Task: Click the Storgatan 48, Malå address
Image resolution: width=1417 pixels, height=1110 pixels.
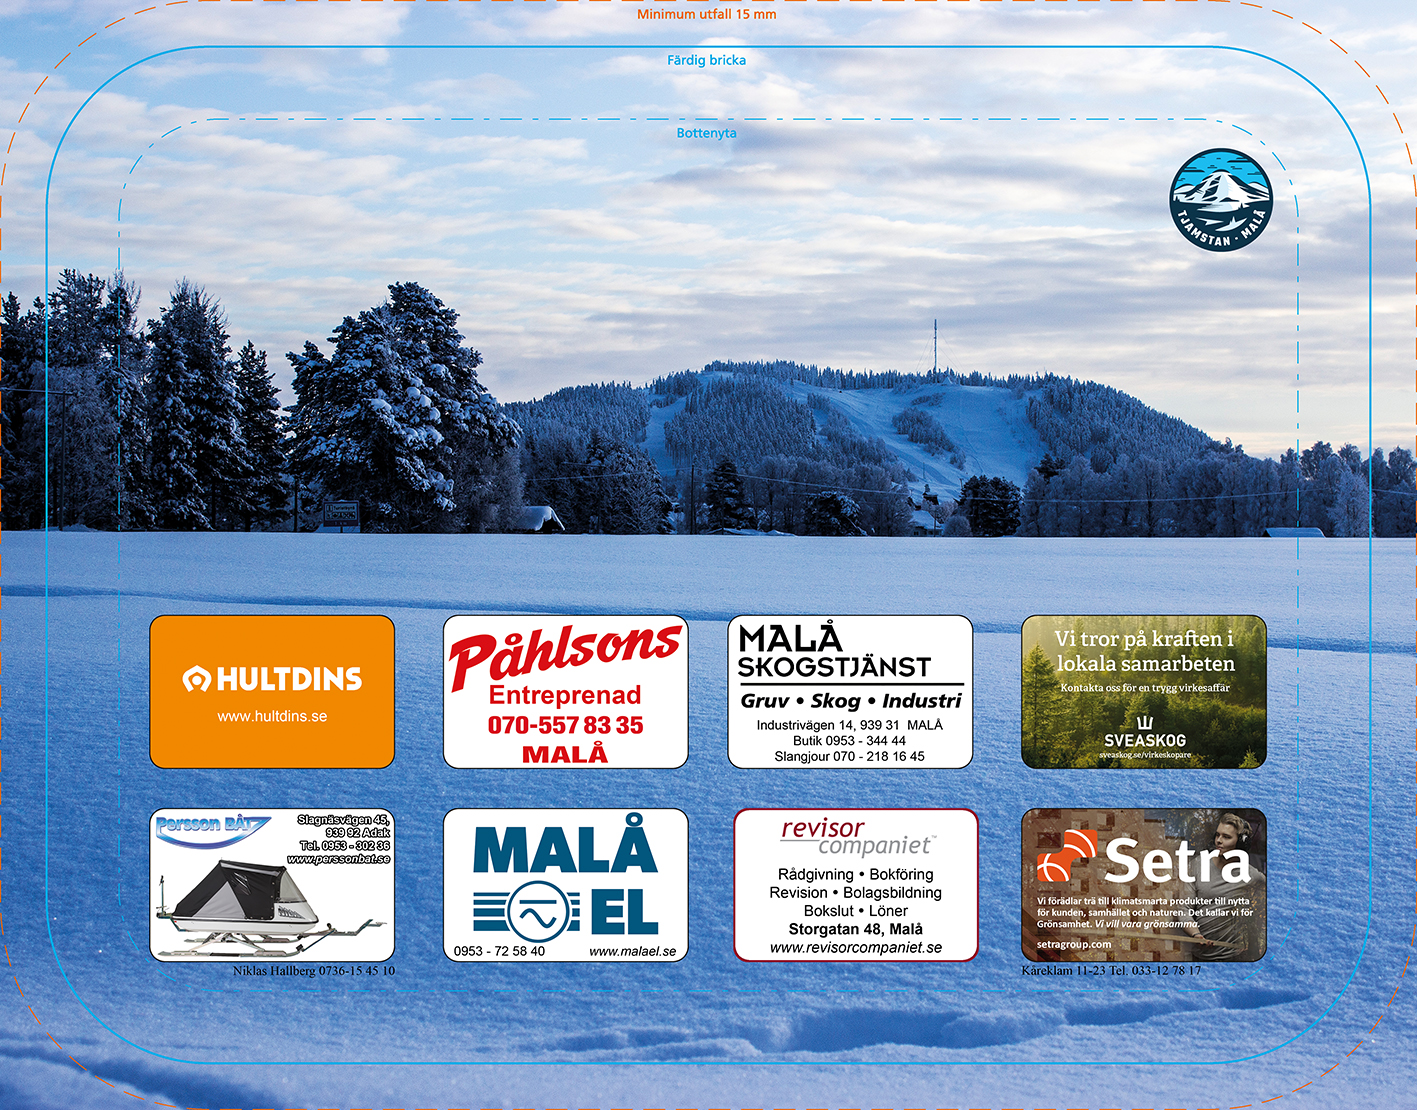Action: point(856,929)
